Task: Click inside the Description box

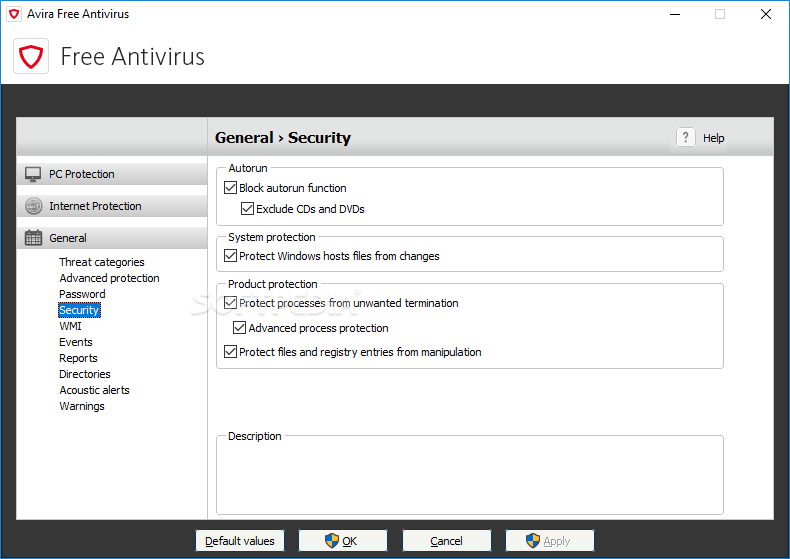Action: (470, 477)
